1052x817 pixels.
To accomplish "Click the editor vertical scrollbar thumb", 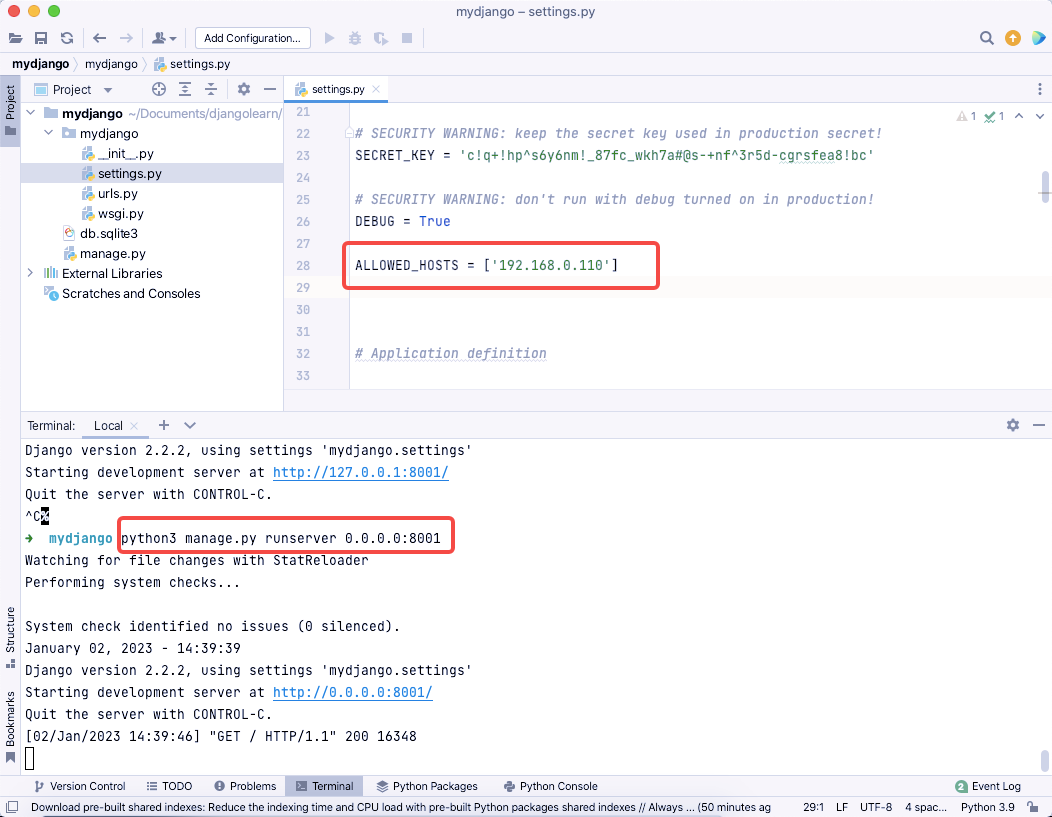I will coord(1045,186).
